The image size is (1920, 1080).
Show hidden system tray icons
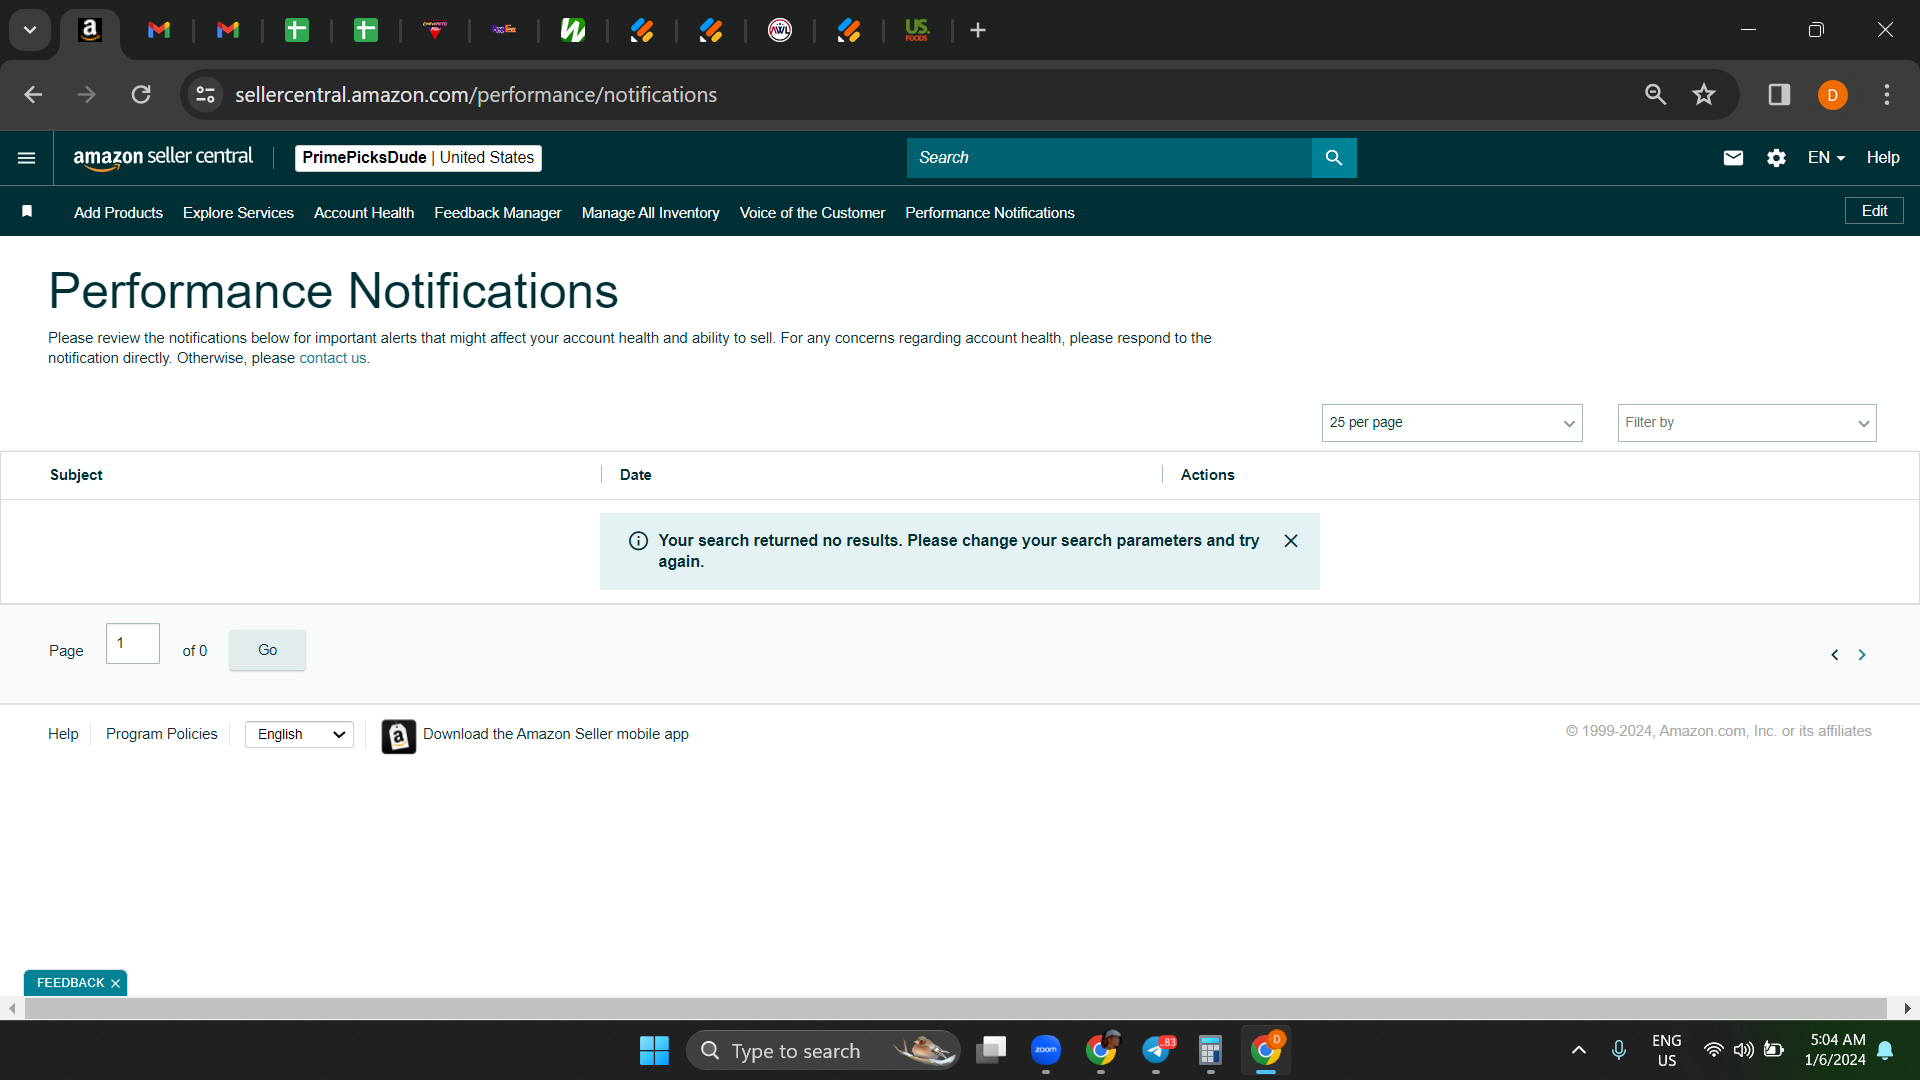(1579, 1050)
